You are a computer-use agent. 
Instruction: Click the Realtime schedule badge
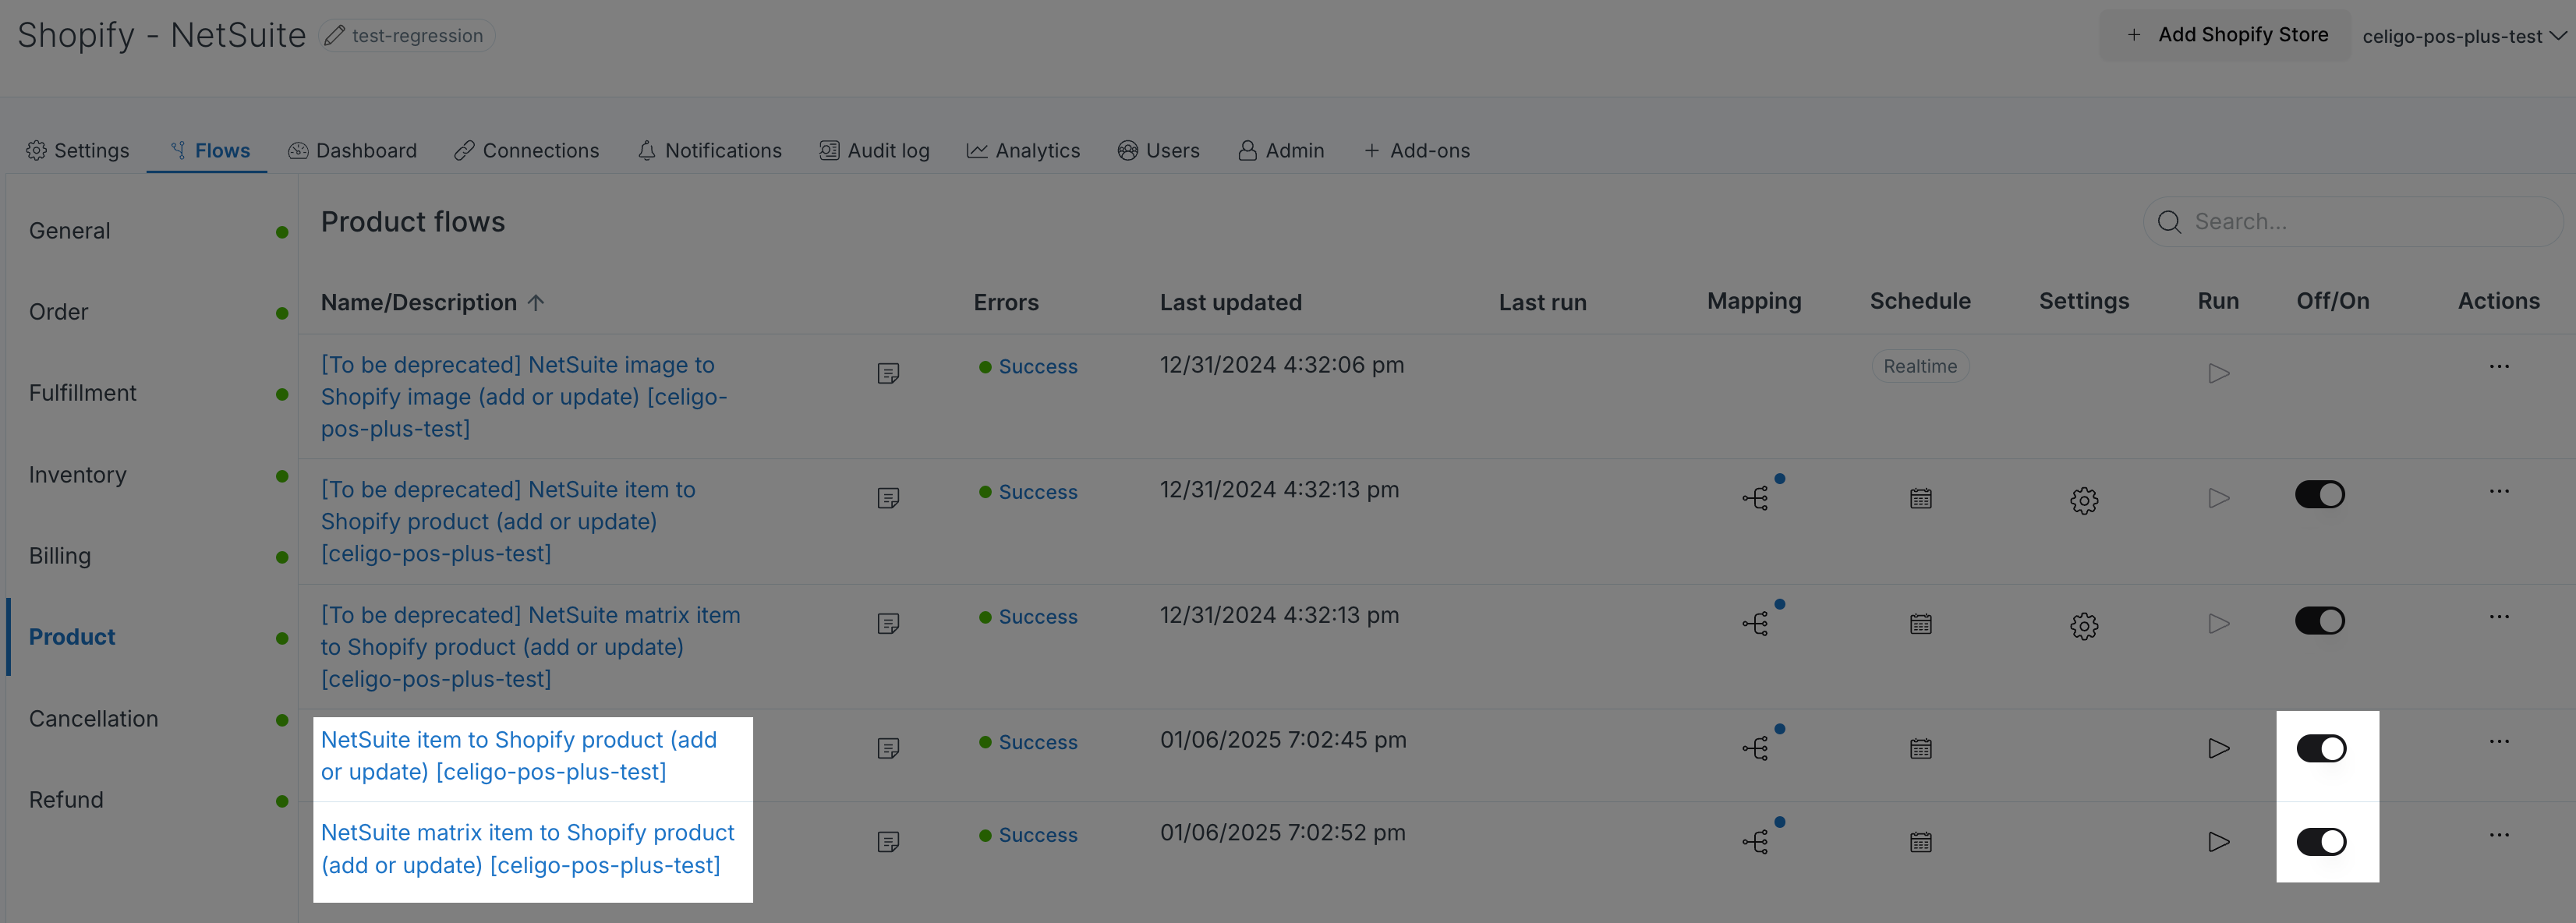tap(1920, 366)
